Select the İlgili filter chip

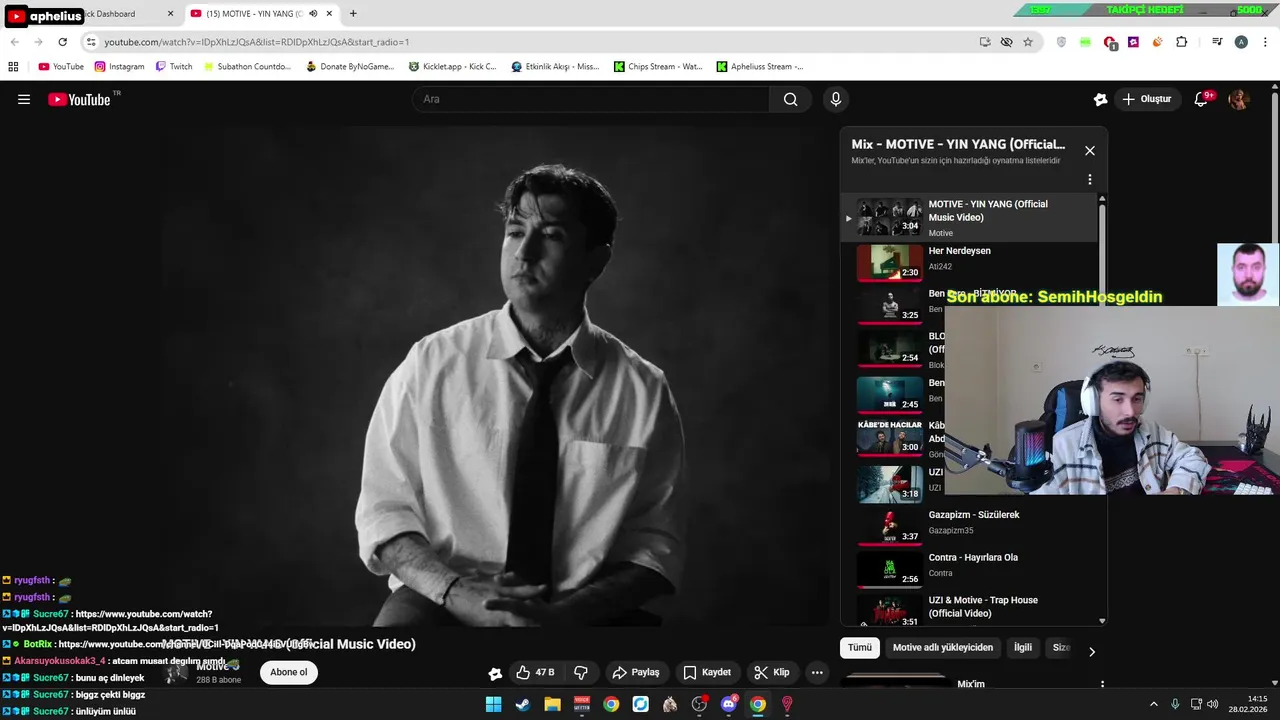pos(1023,647)
